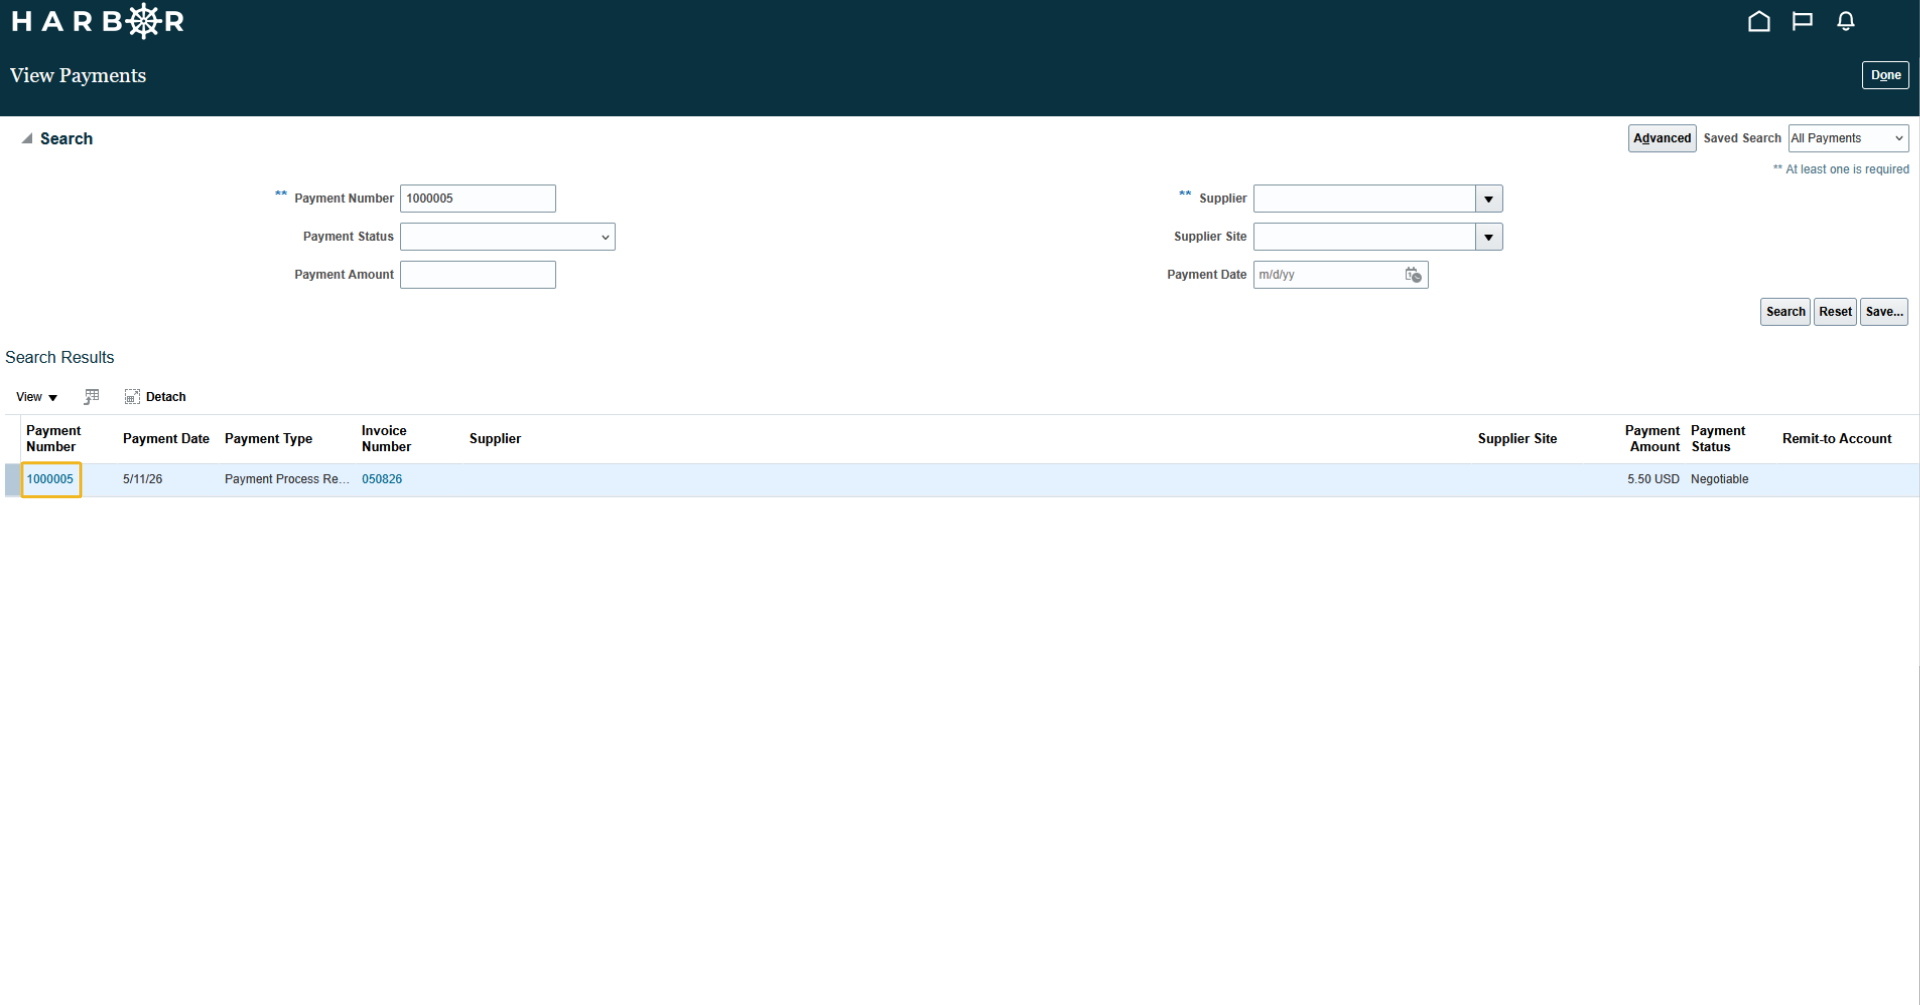
Task: Open payment number 1000005 link
Action: click(x=50, y=480)
